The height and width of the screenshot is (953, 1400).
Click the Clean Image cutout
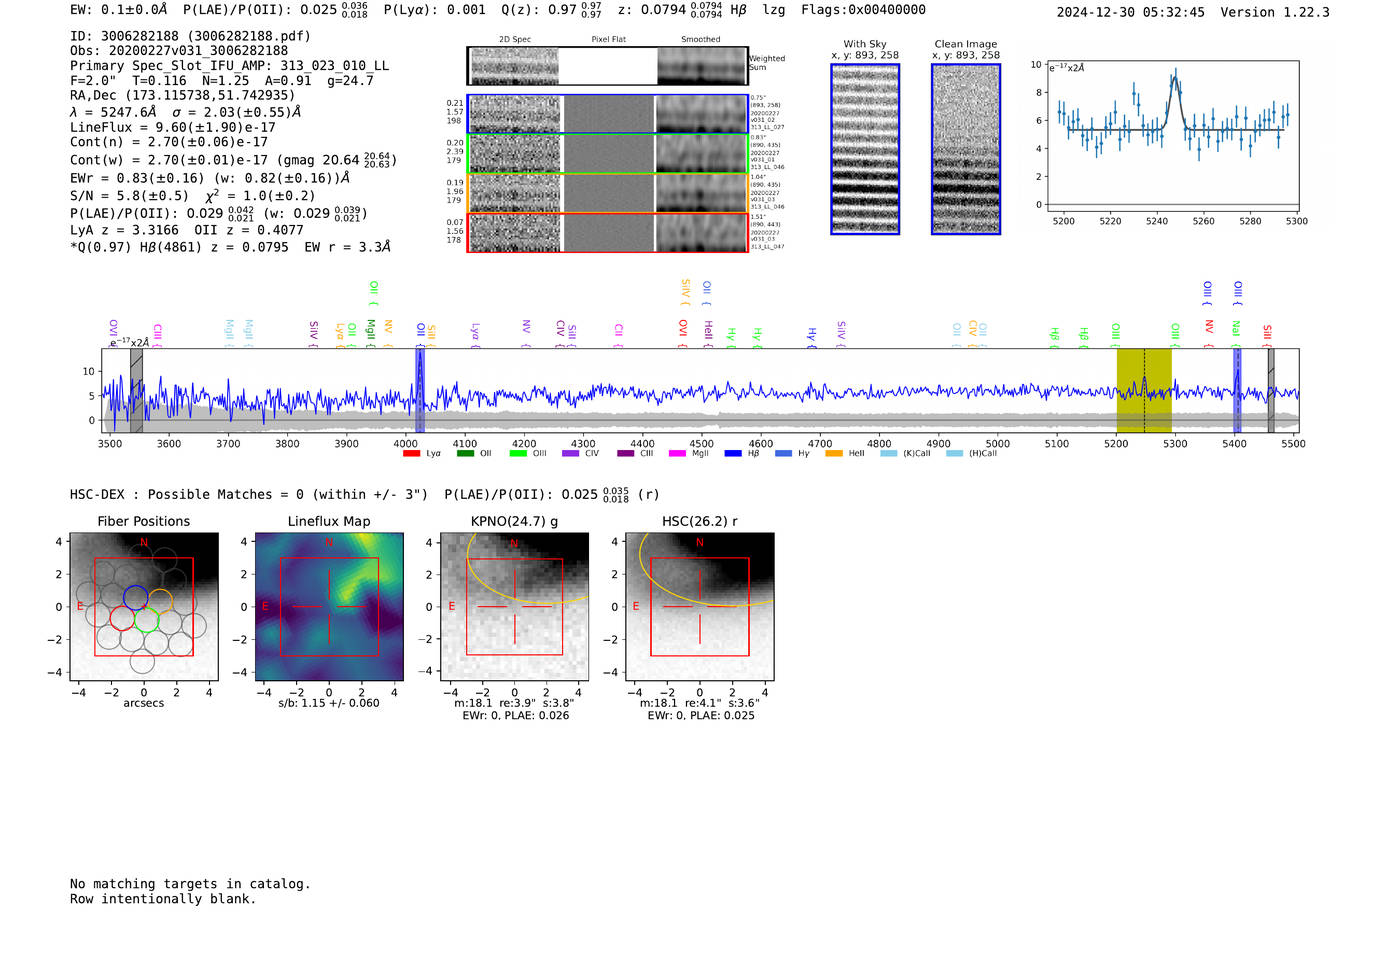[966, 149]
